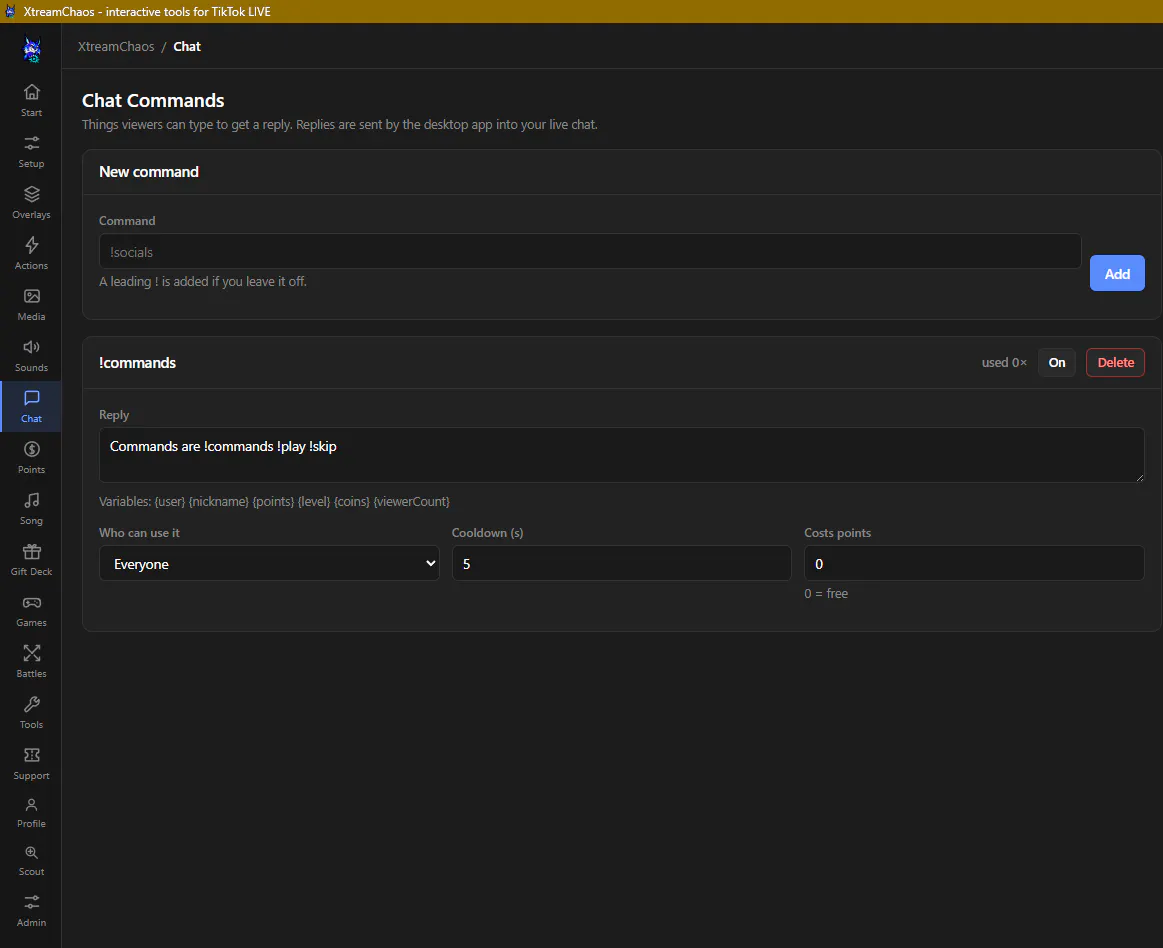The image size is (1163, 948).
Task: Open the Sounds section
Action: click(31, 356)
